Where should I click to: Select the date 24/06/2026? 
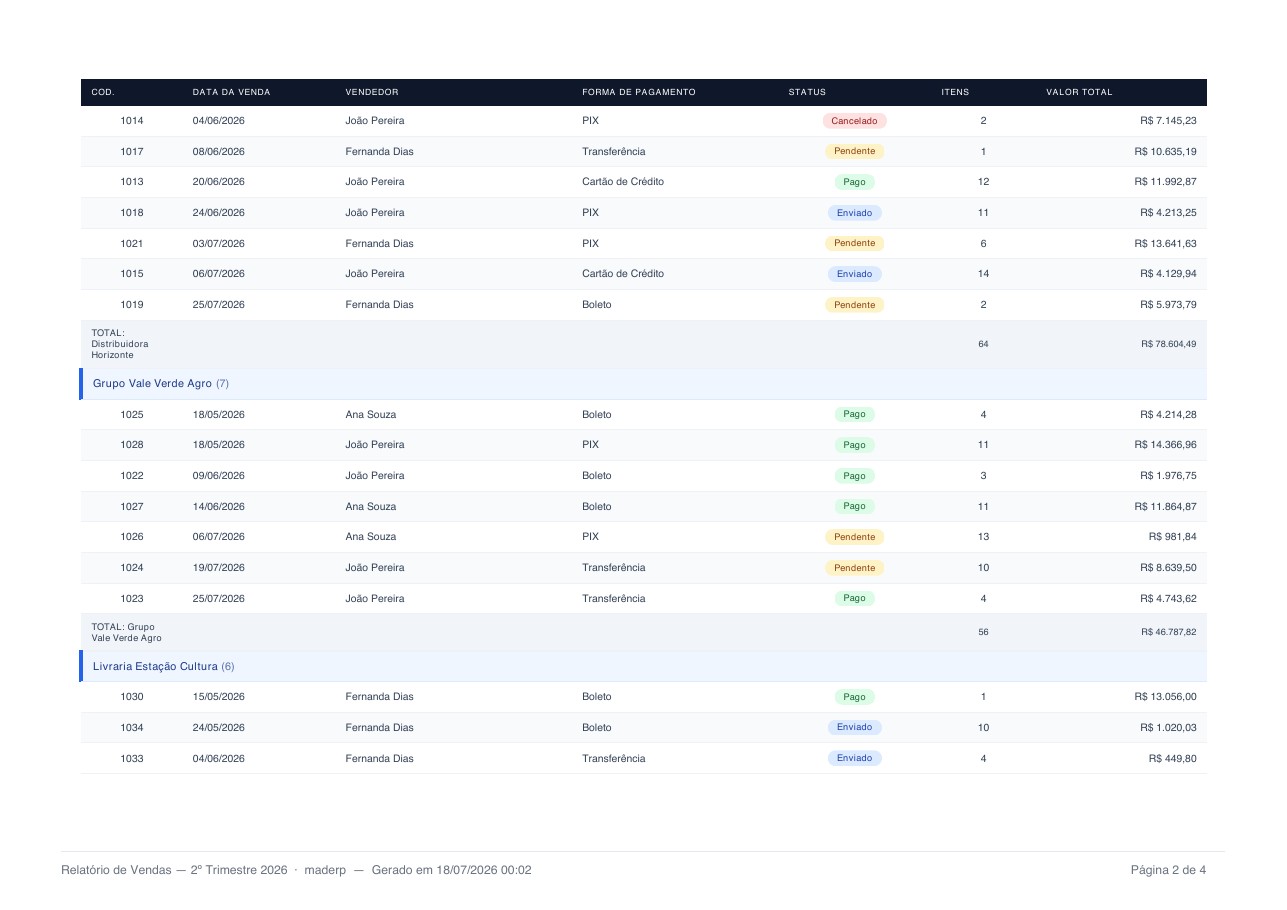click(x=219, y=213)
